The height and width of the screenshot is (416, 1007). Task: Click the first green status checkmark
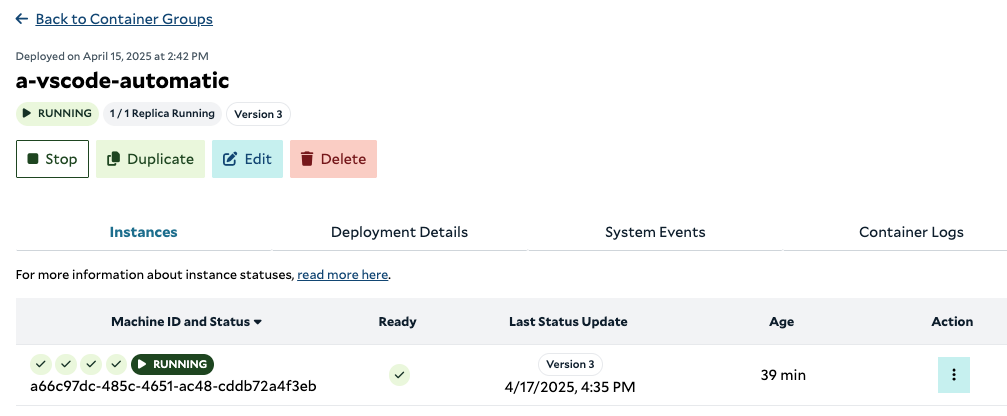point(40,364)
